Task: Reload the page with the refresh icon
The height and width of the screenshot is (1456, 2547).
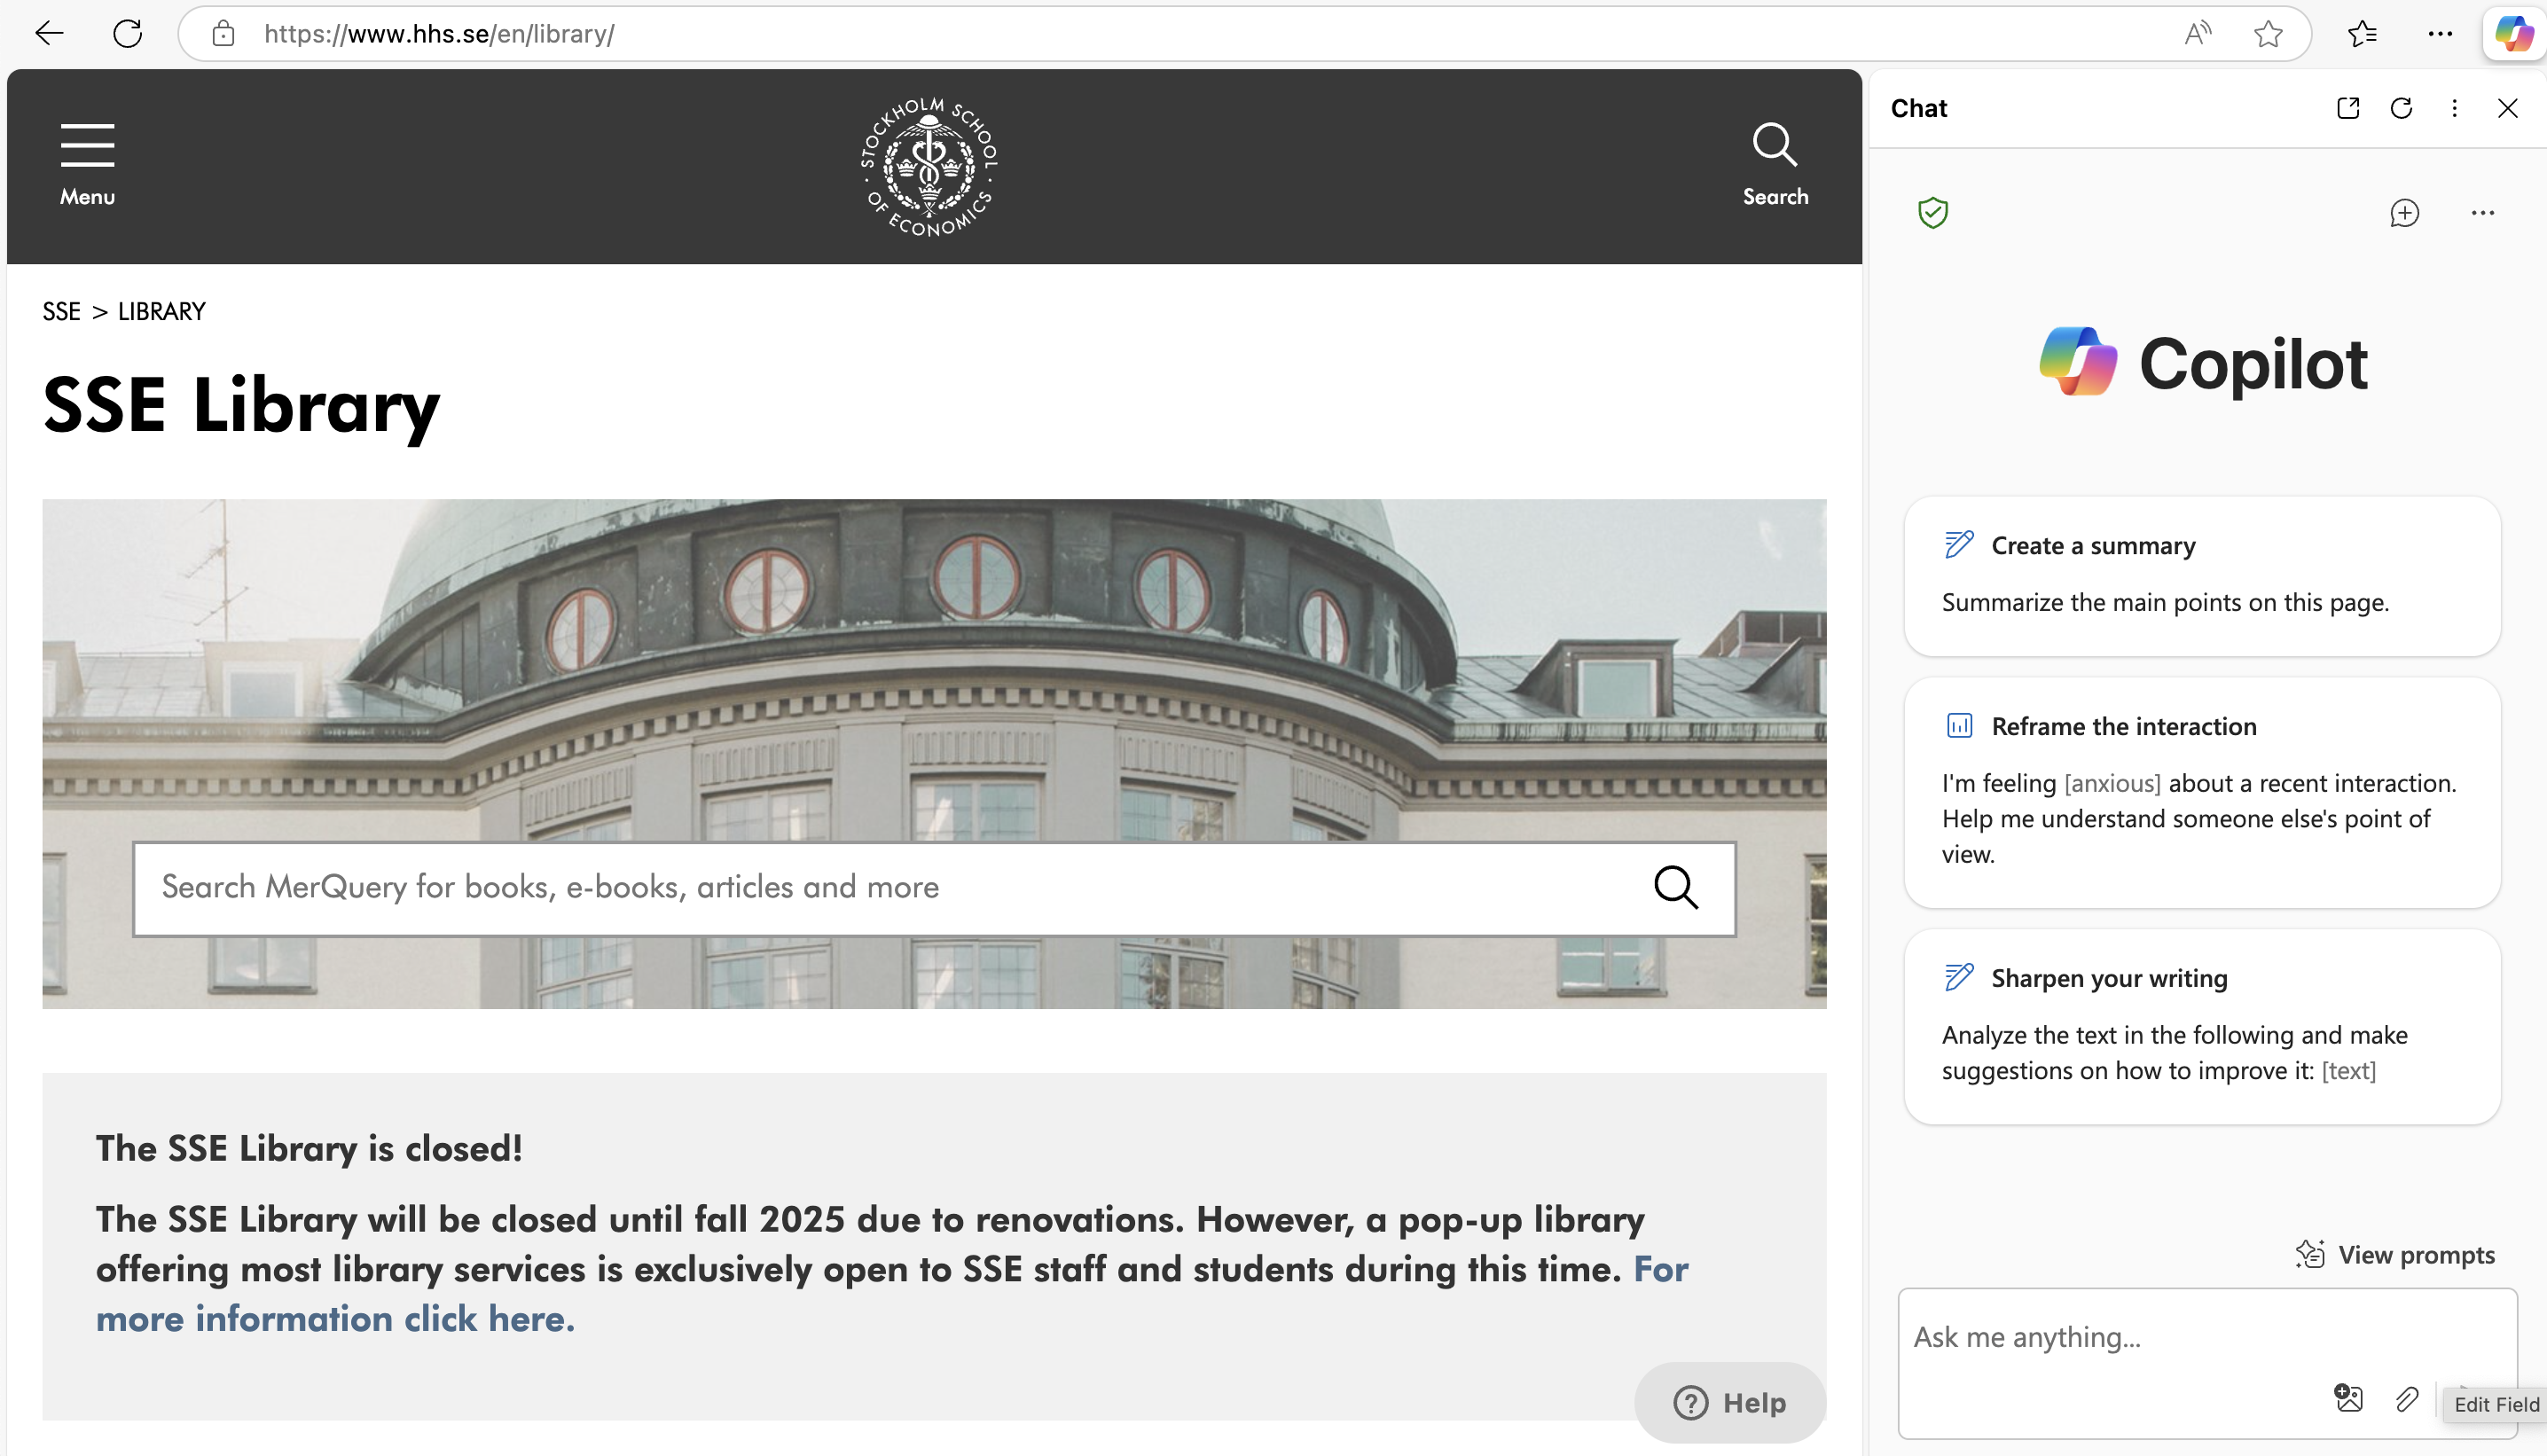Action: 128,33
